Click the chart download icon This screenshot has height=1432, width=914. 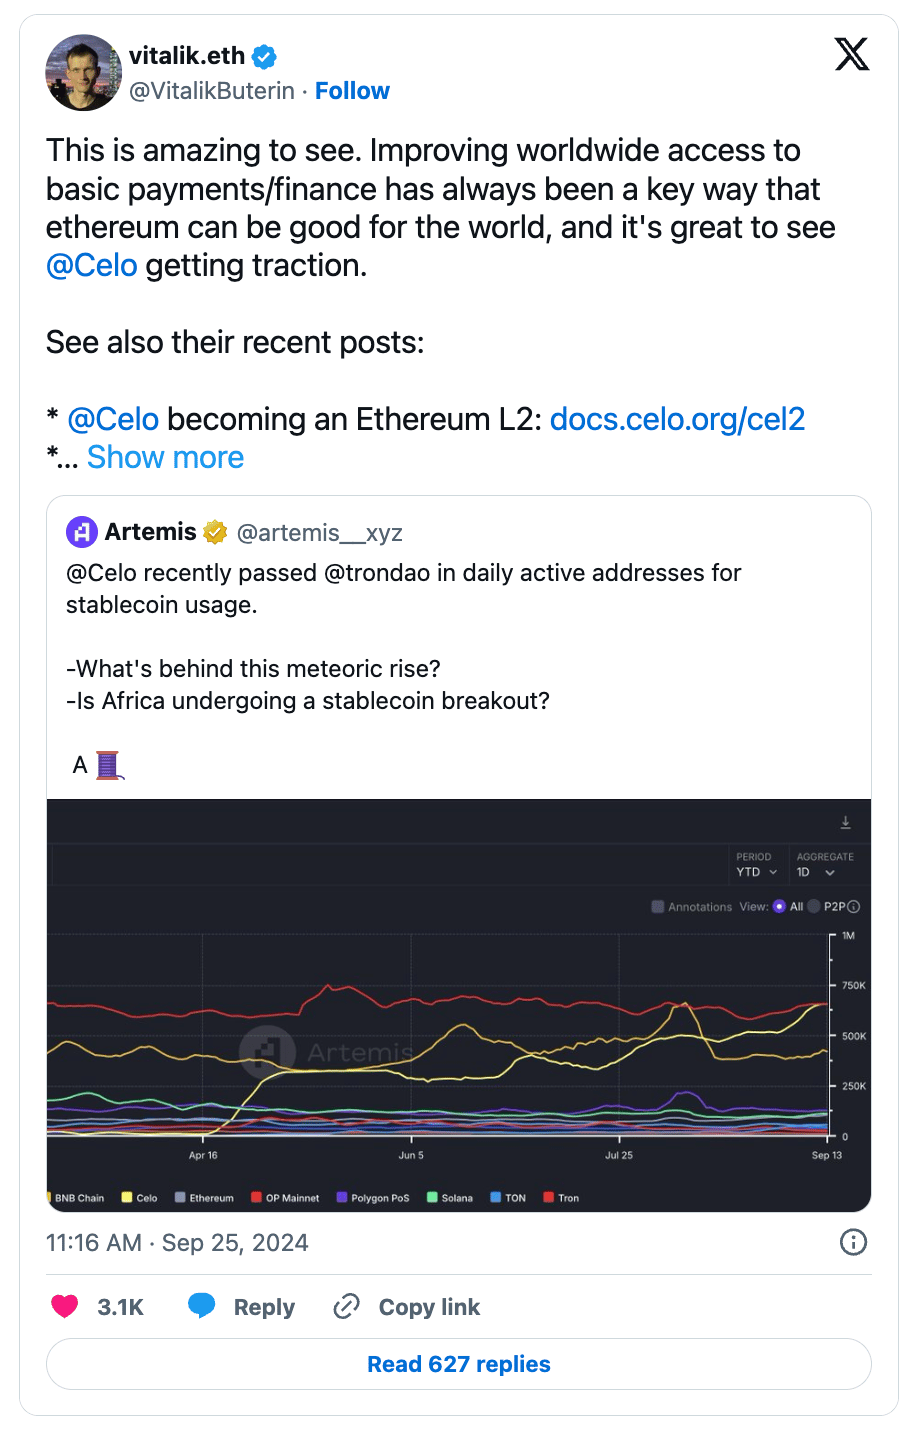click(x=845, y=822)
